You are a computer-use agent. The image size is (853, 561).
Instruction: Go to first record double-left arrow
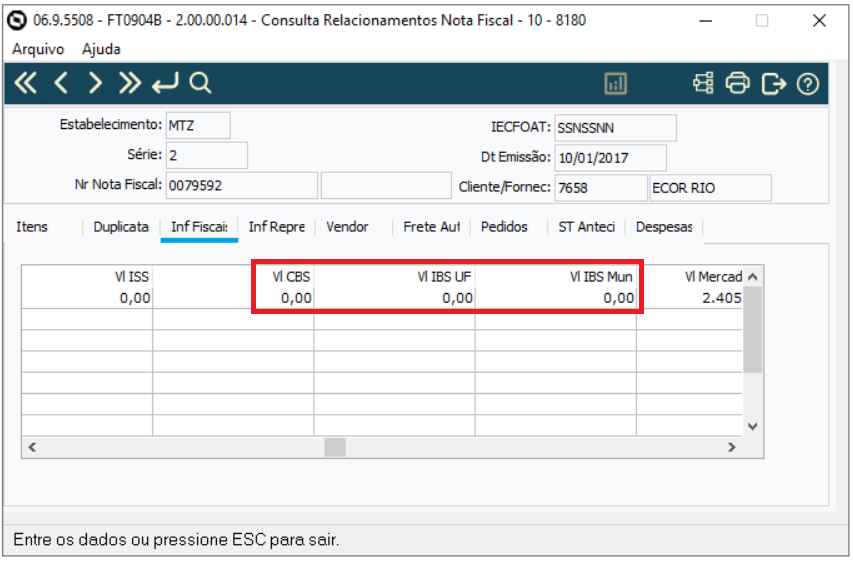[x=26, y=83]
